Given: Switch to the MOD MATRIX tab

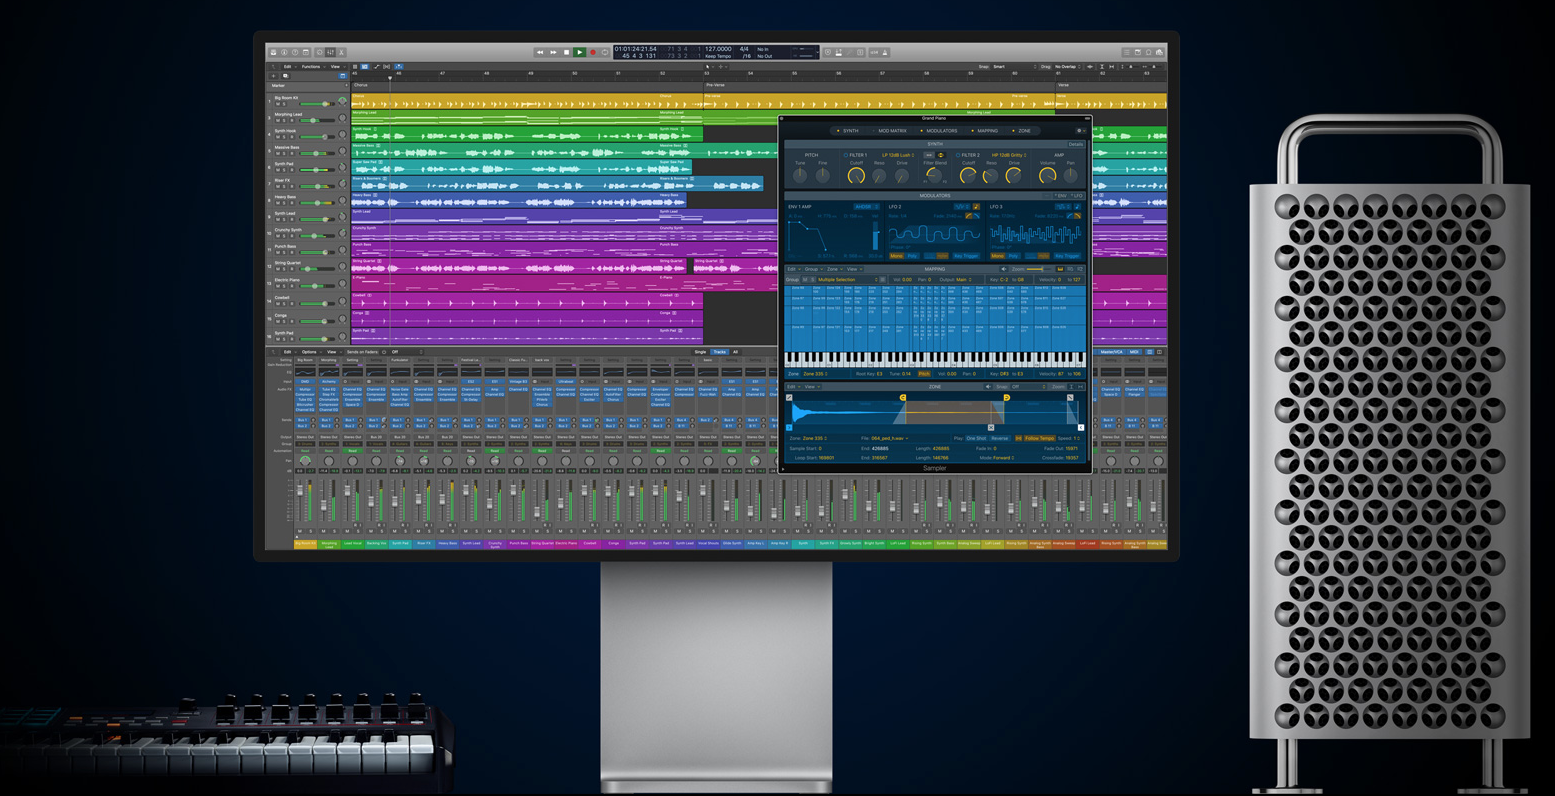Looking at the screenshot, I should [x=892, y=131].
